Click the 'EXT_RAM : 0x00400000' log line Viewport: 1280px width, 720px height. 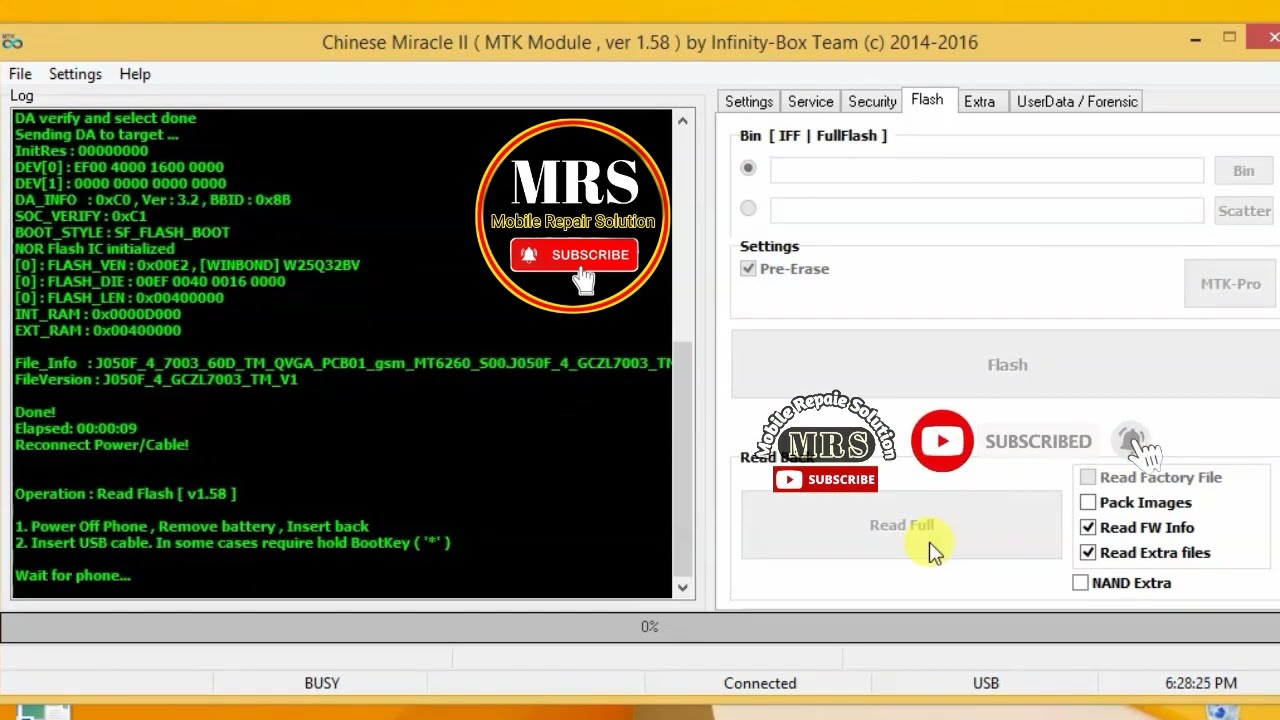click(x=98, y=330)
